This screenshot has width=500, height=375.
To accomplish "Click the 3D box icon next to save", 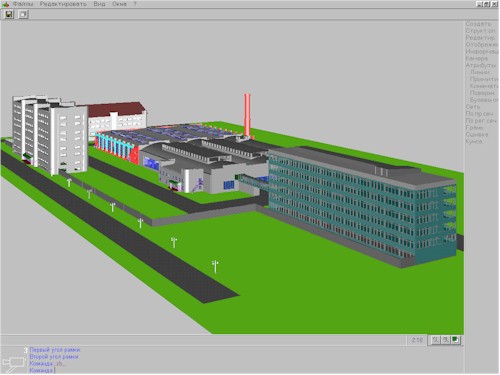I will 23,14.
